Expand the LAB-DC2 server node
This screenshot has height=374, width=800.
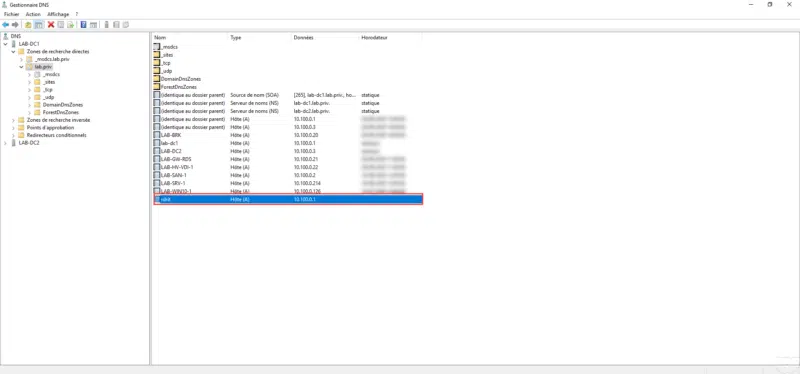click(6, 143)
